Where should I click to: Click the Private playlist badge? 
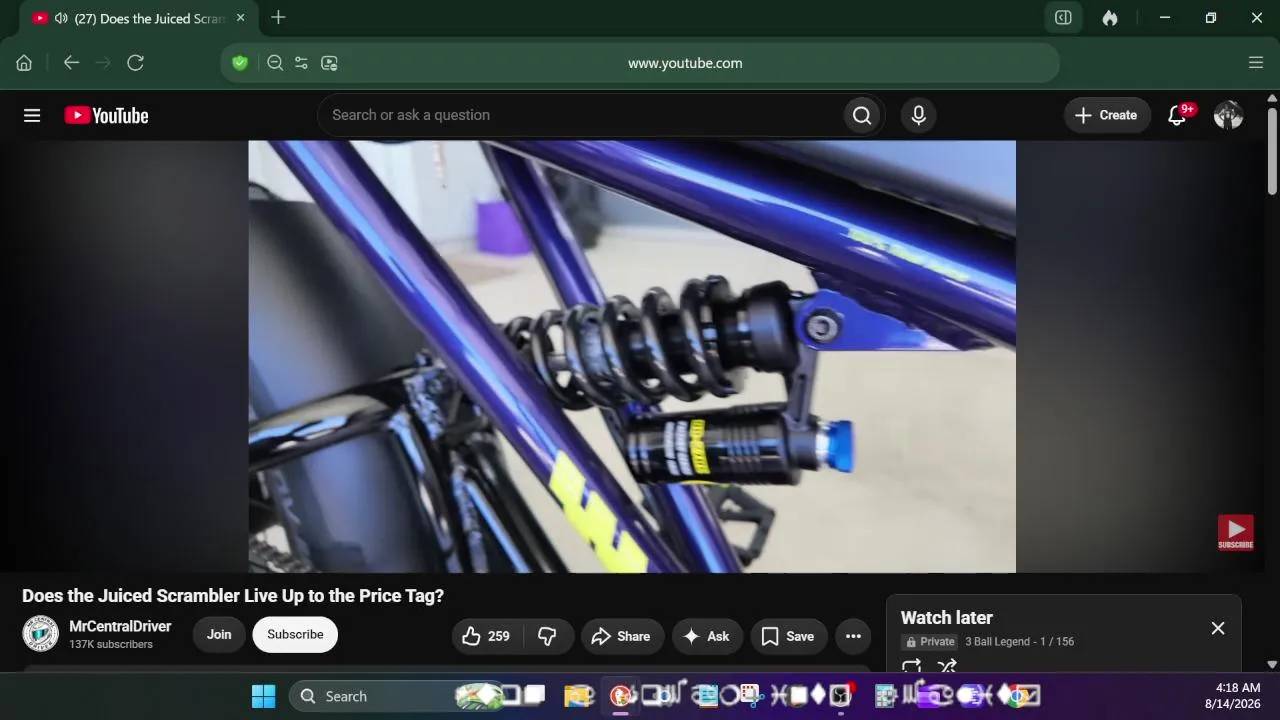[x=930, y=642]
